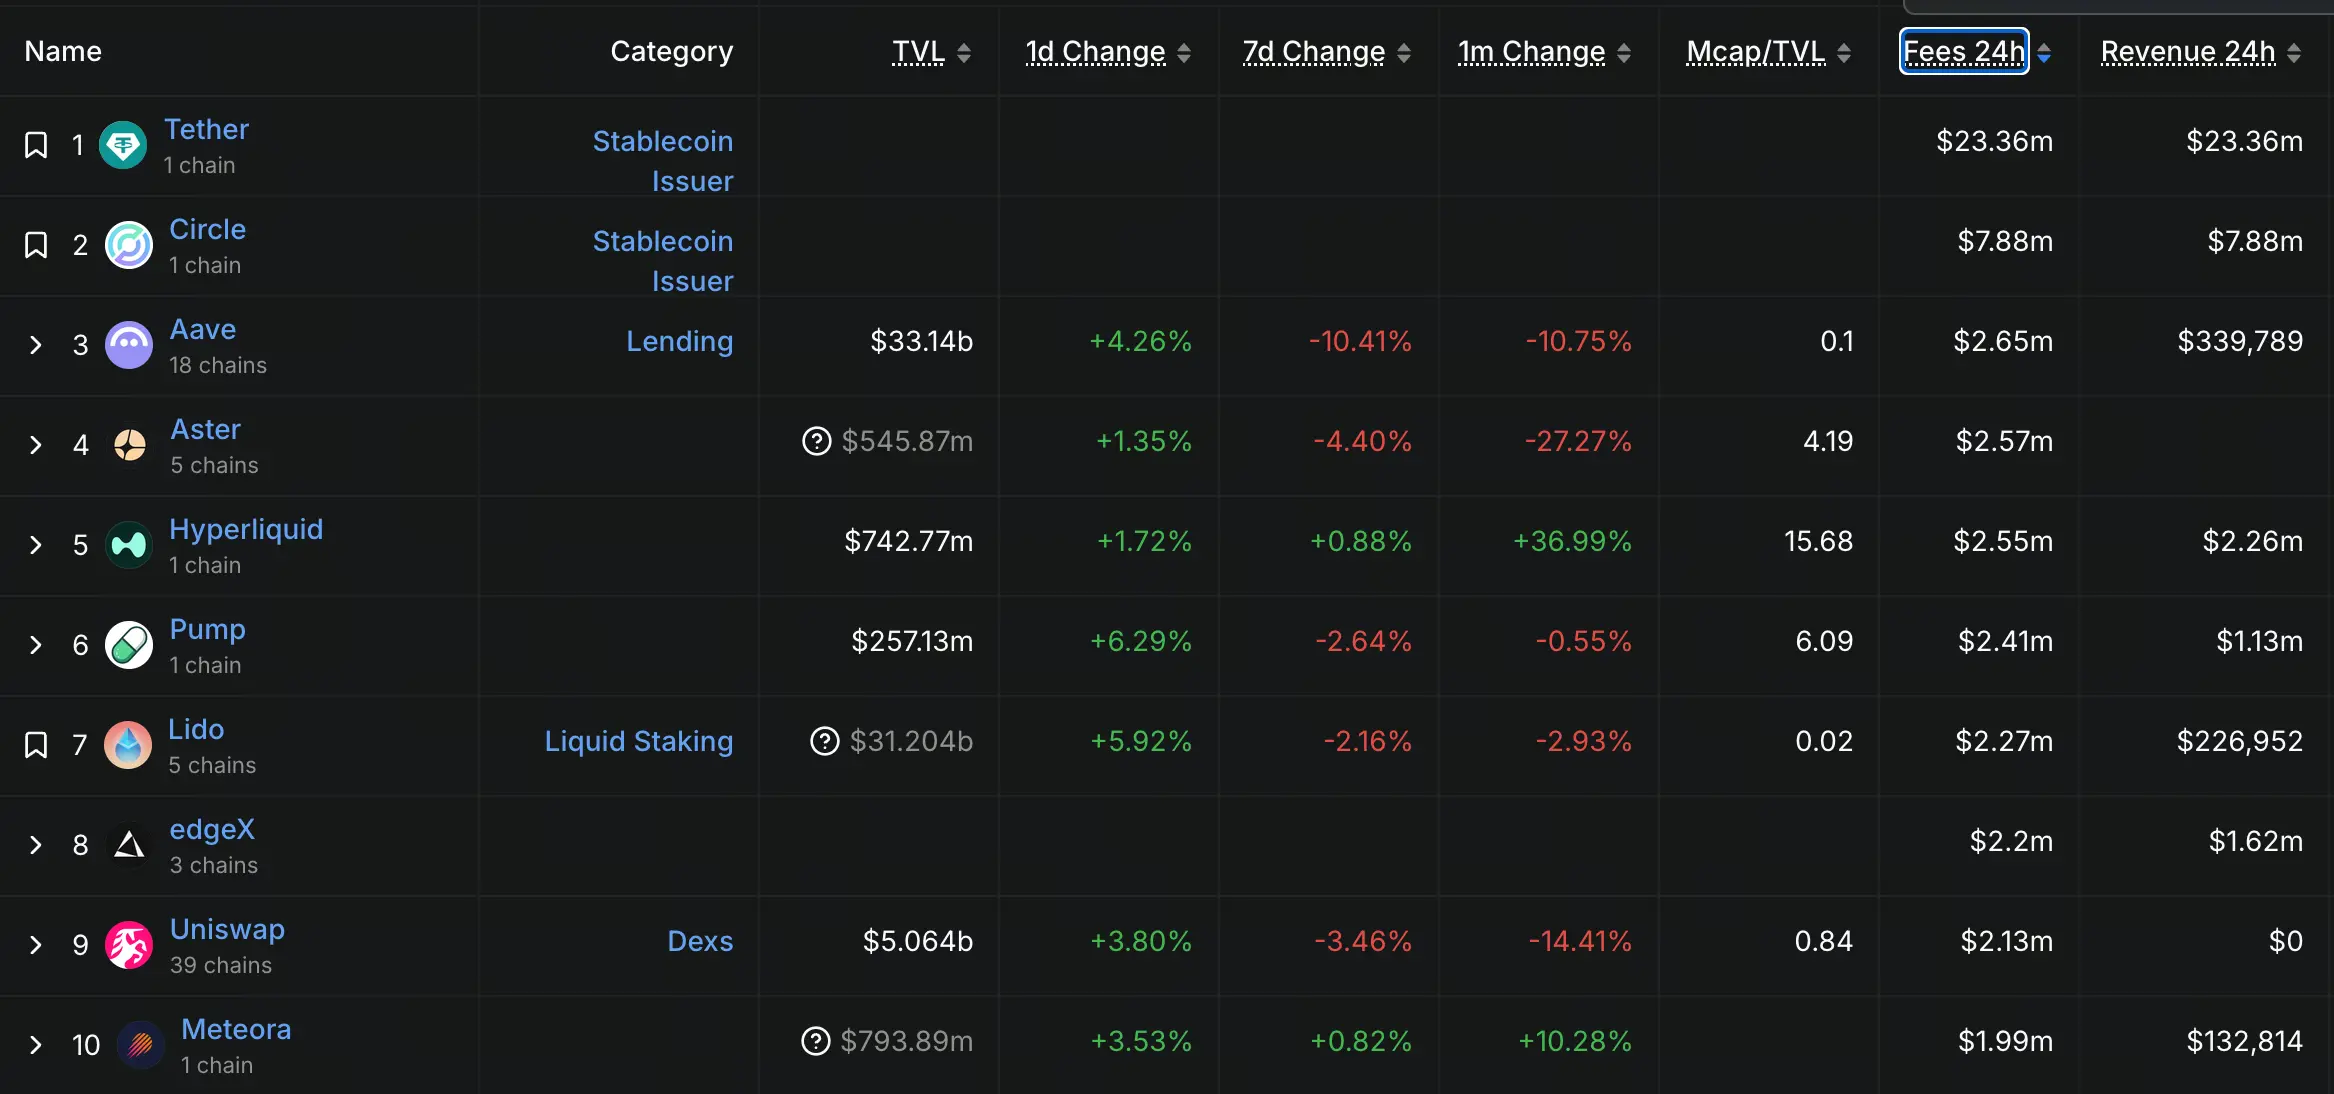
Task: Open the Lido protocol link
Action: (x=196, y=730)
